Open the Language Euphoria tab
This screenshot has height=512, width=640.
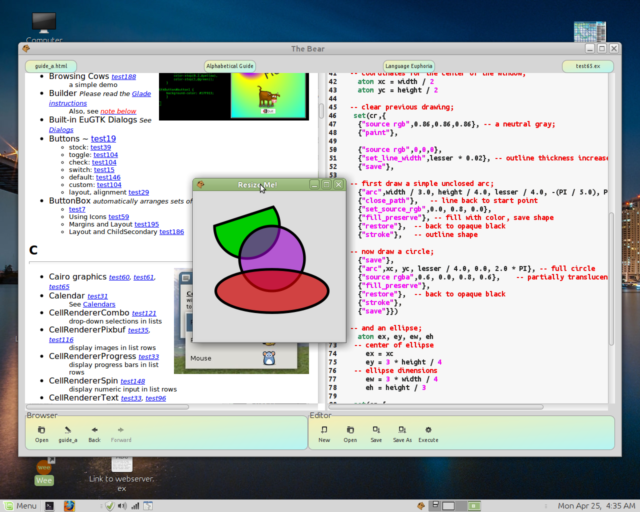click(408, 65)
